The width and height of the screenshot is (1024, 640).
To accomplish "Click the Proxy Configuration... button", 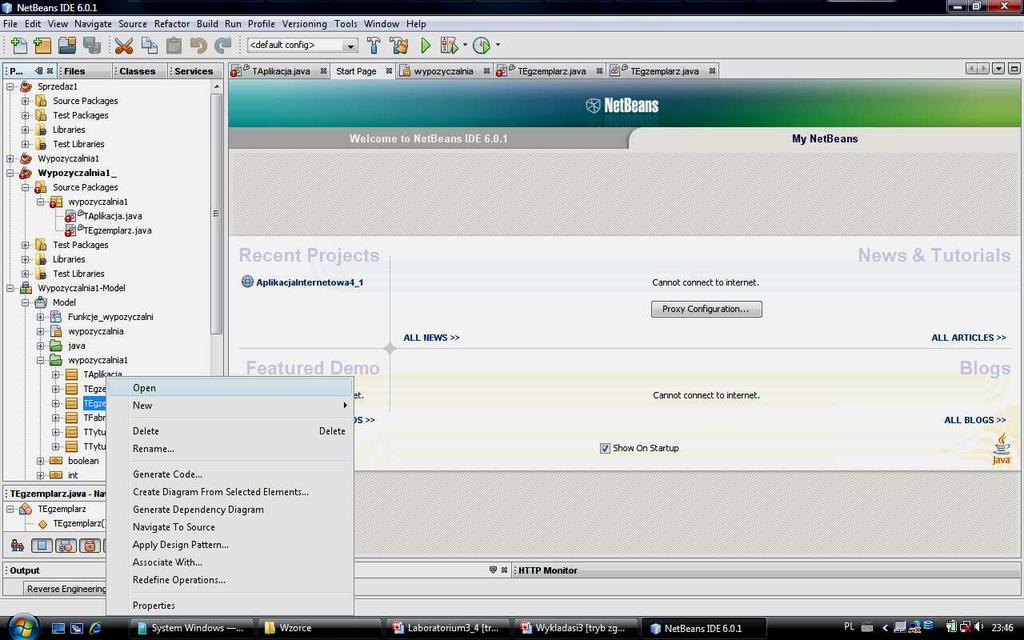I will coord(706,309).
